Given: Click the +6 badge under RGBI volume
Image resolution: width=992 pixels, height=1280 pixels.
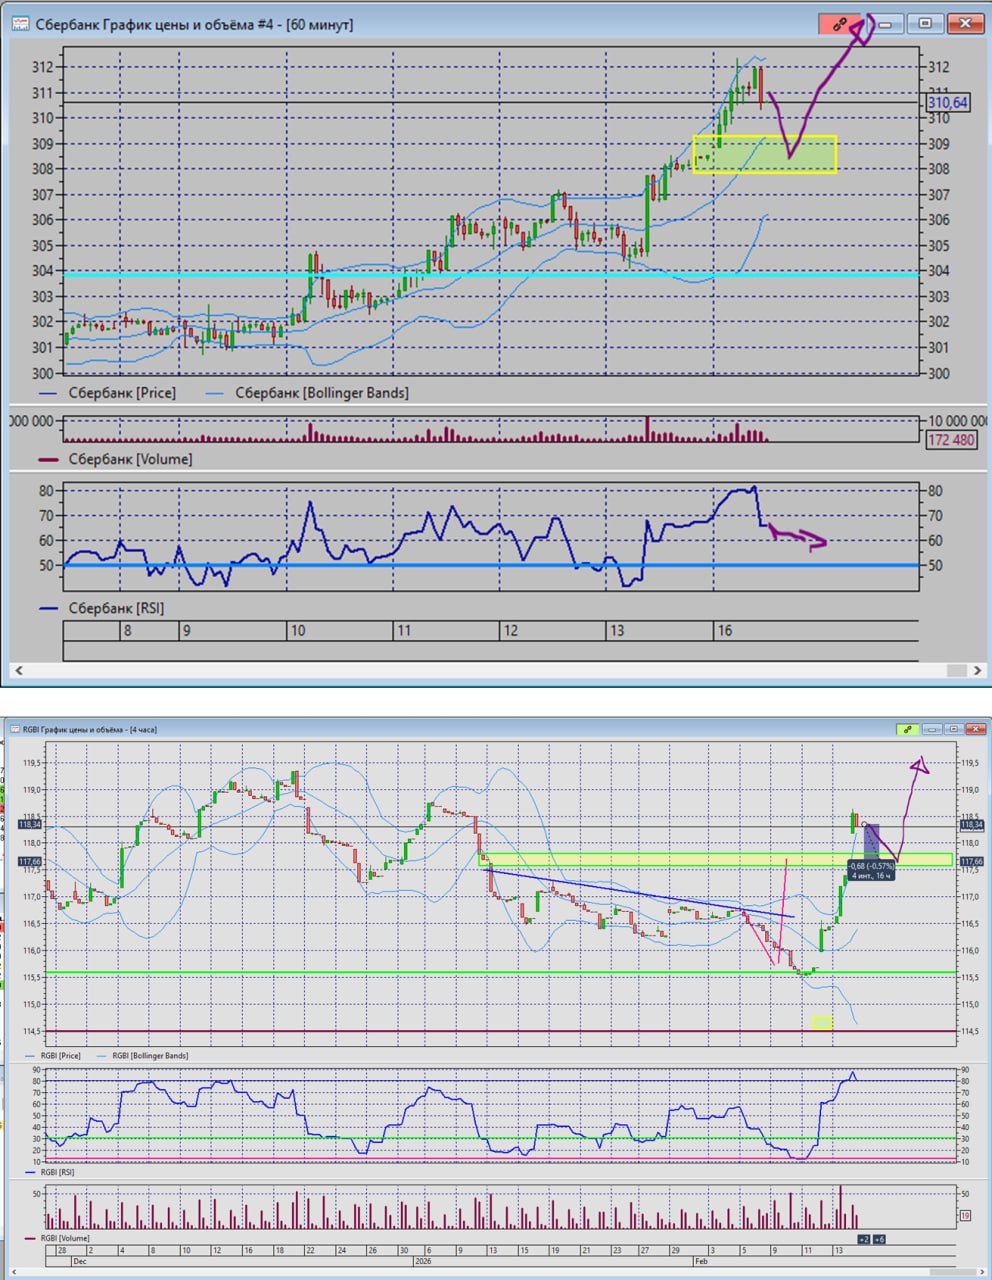Looking at the screenshot, I should pos(879,1239).
